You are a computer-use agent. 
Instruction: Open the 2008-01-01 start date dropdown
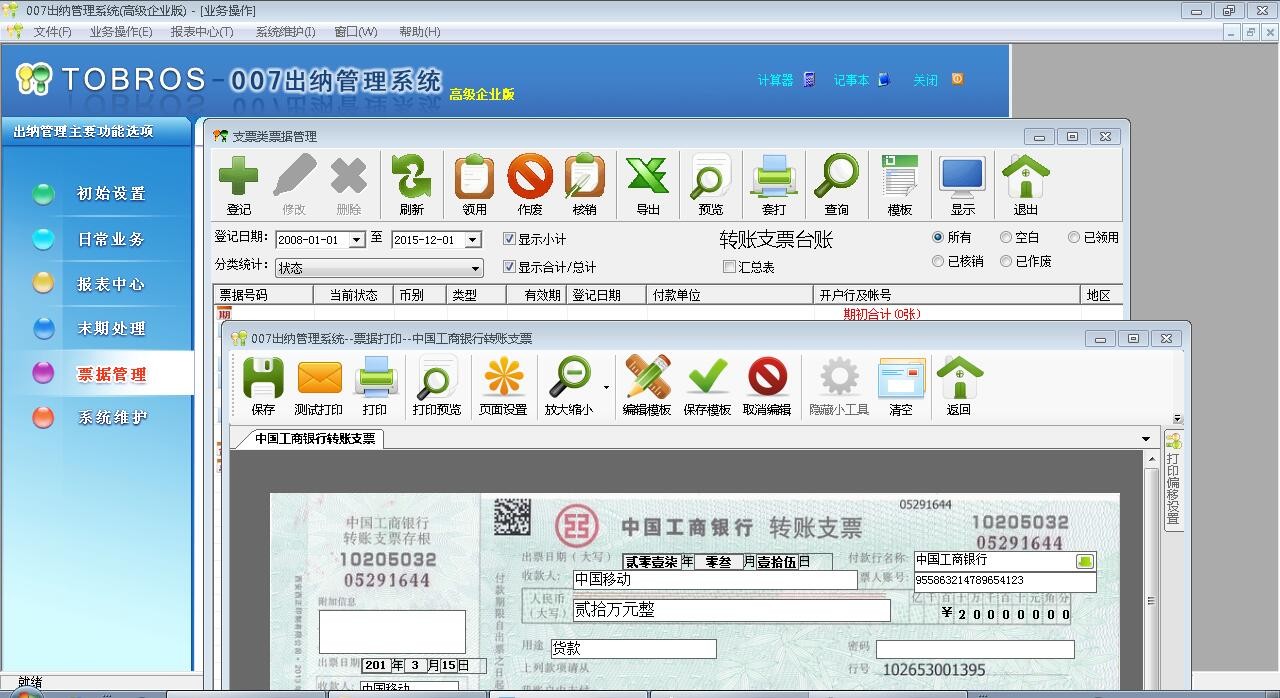tap(356, 240)
